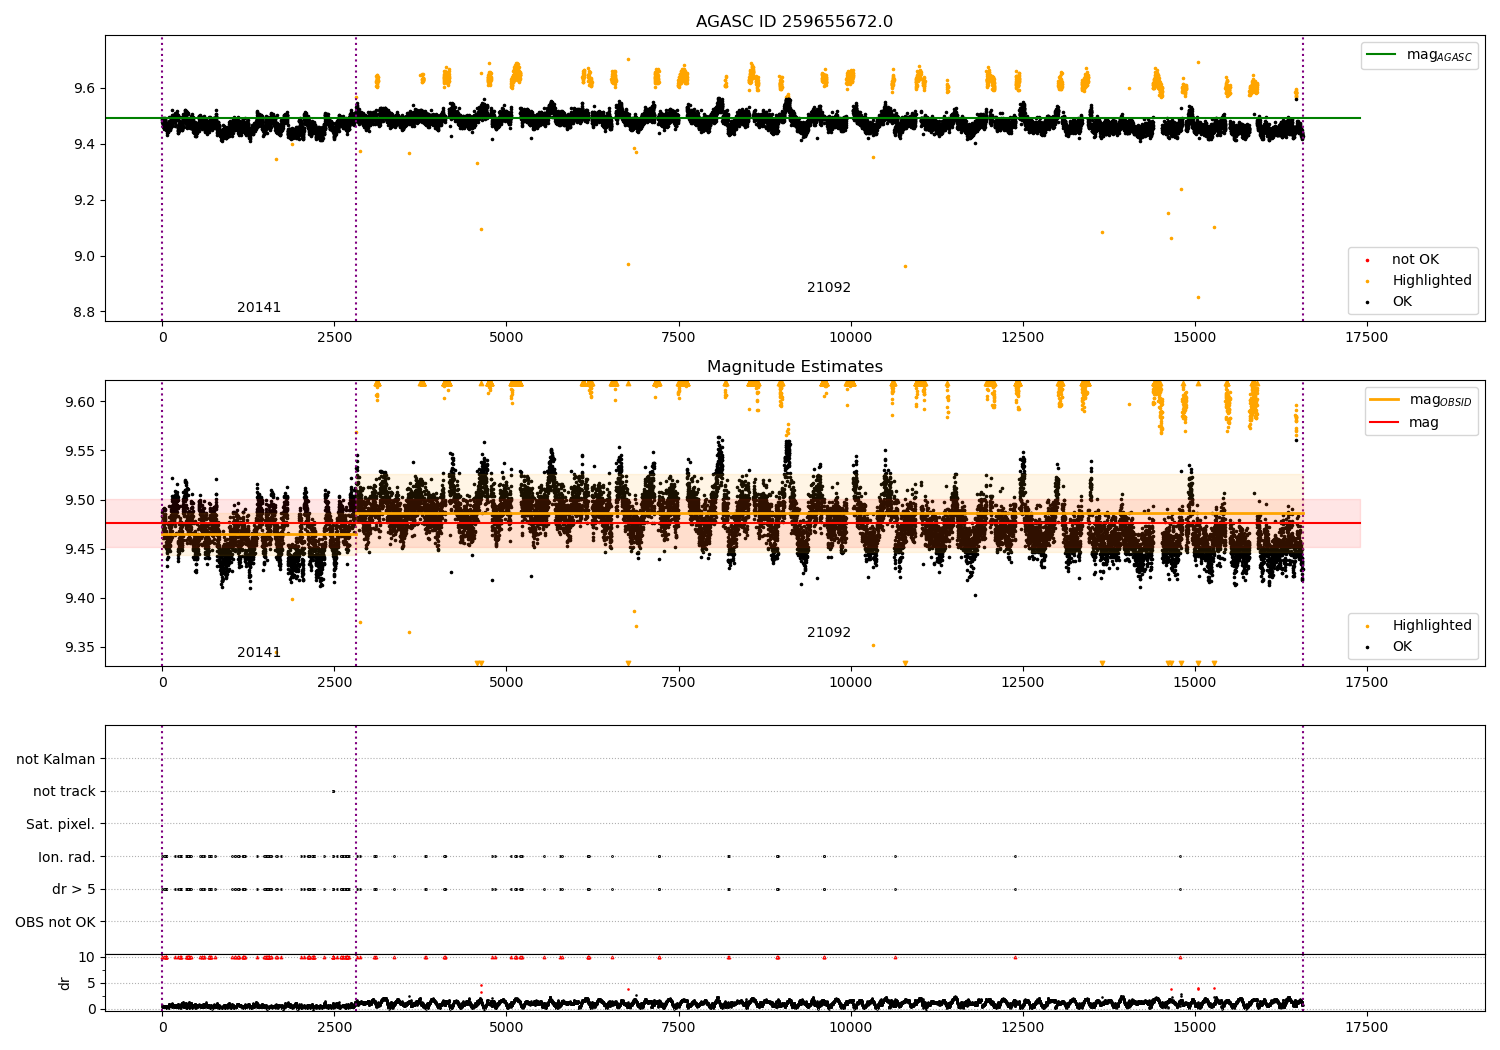
Task: Click the "Ion. rad." axis label
Action: 66,857
